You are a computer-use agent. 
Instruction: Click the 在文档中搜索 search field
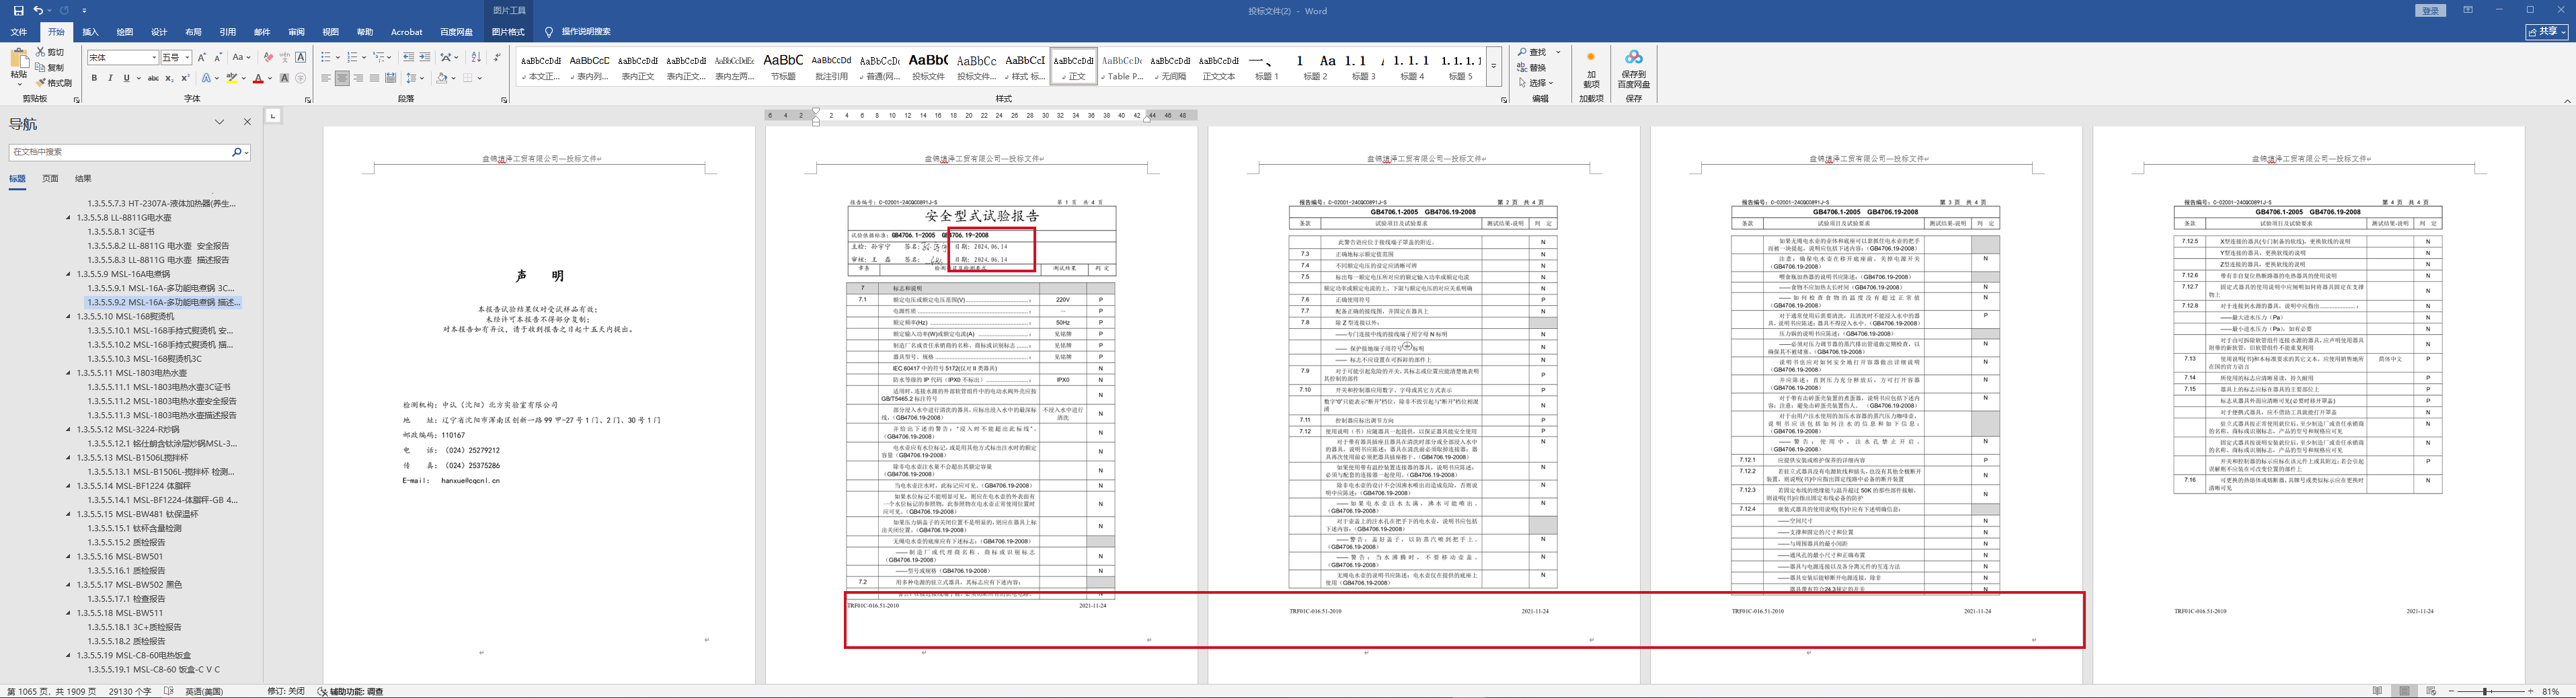point(120,152)
